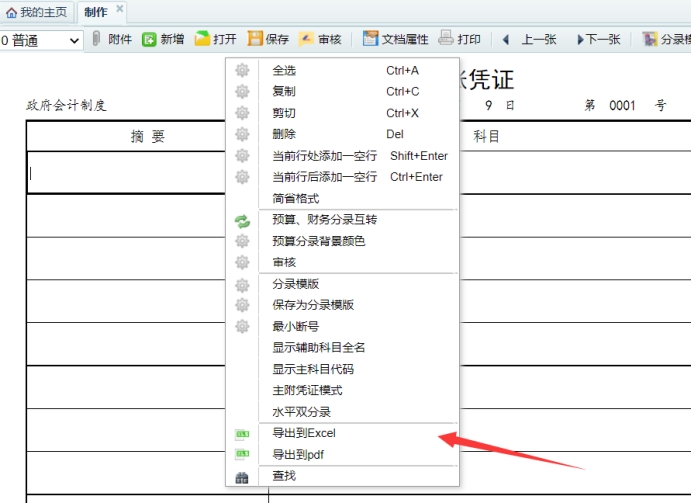This screenshot has width=692, height=503.
Task: Click the 审核 audit toolbar icon
Action: 307,40
